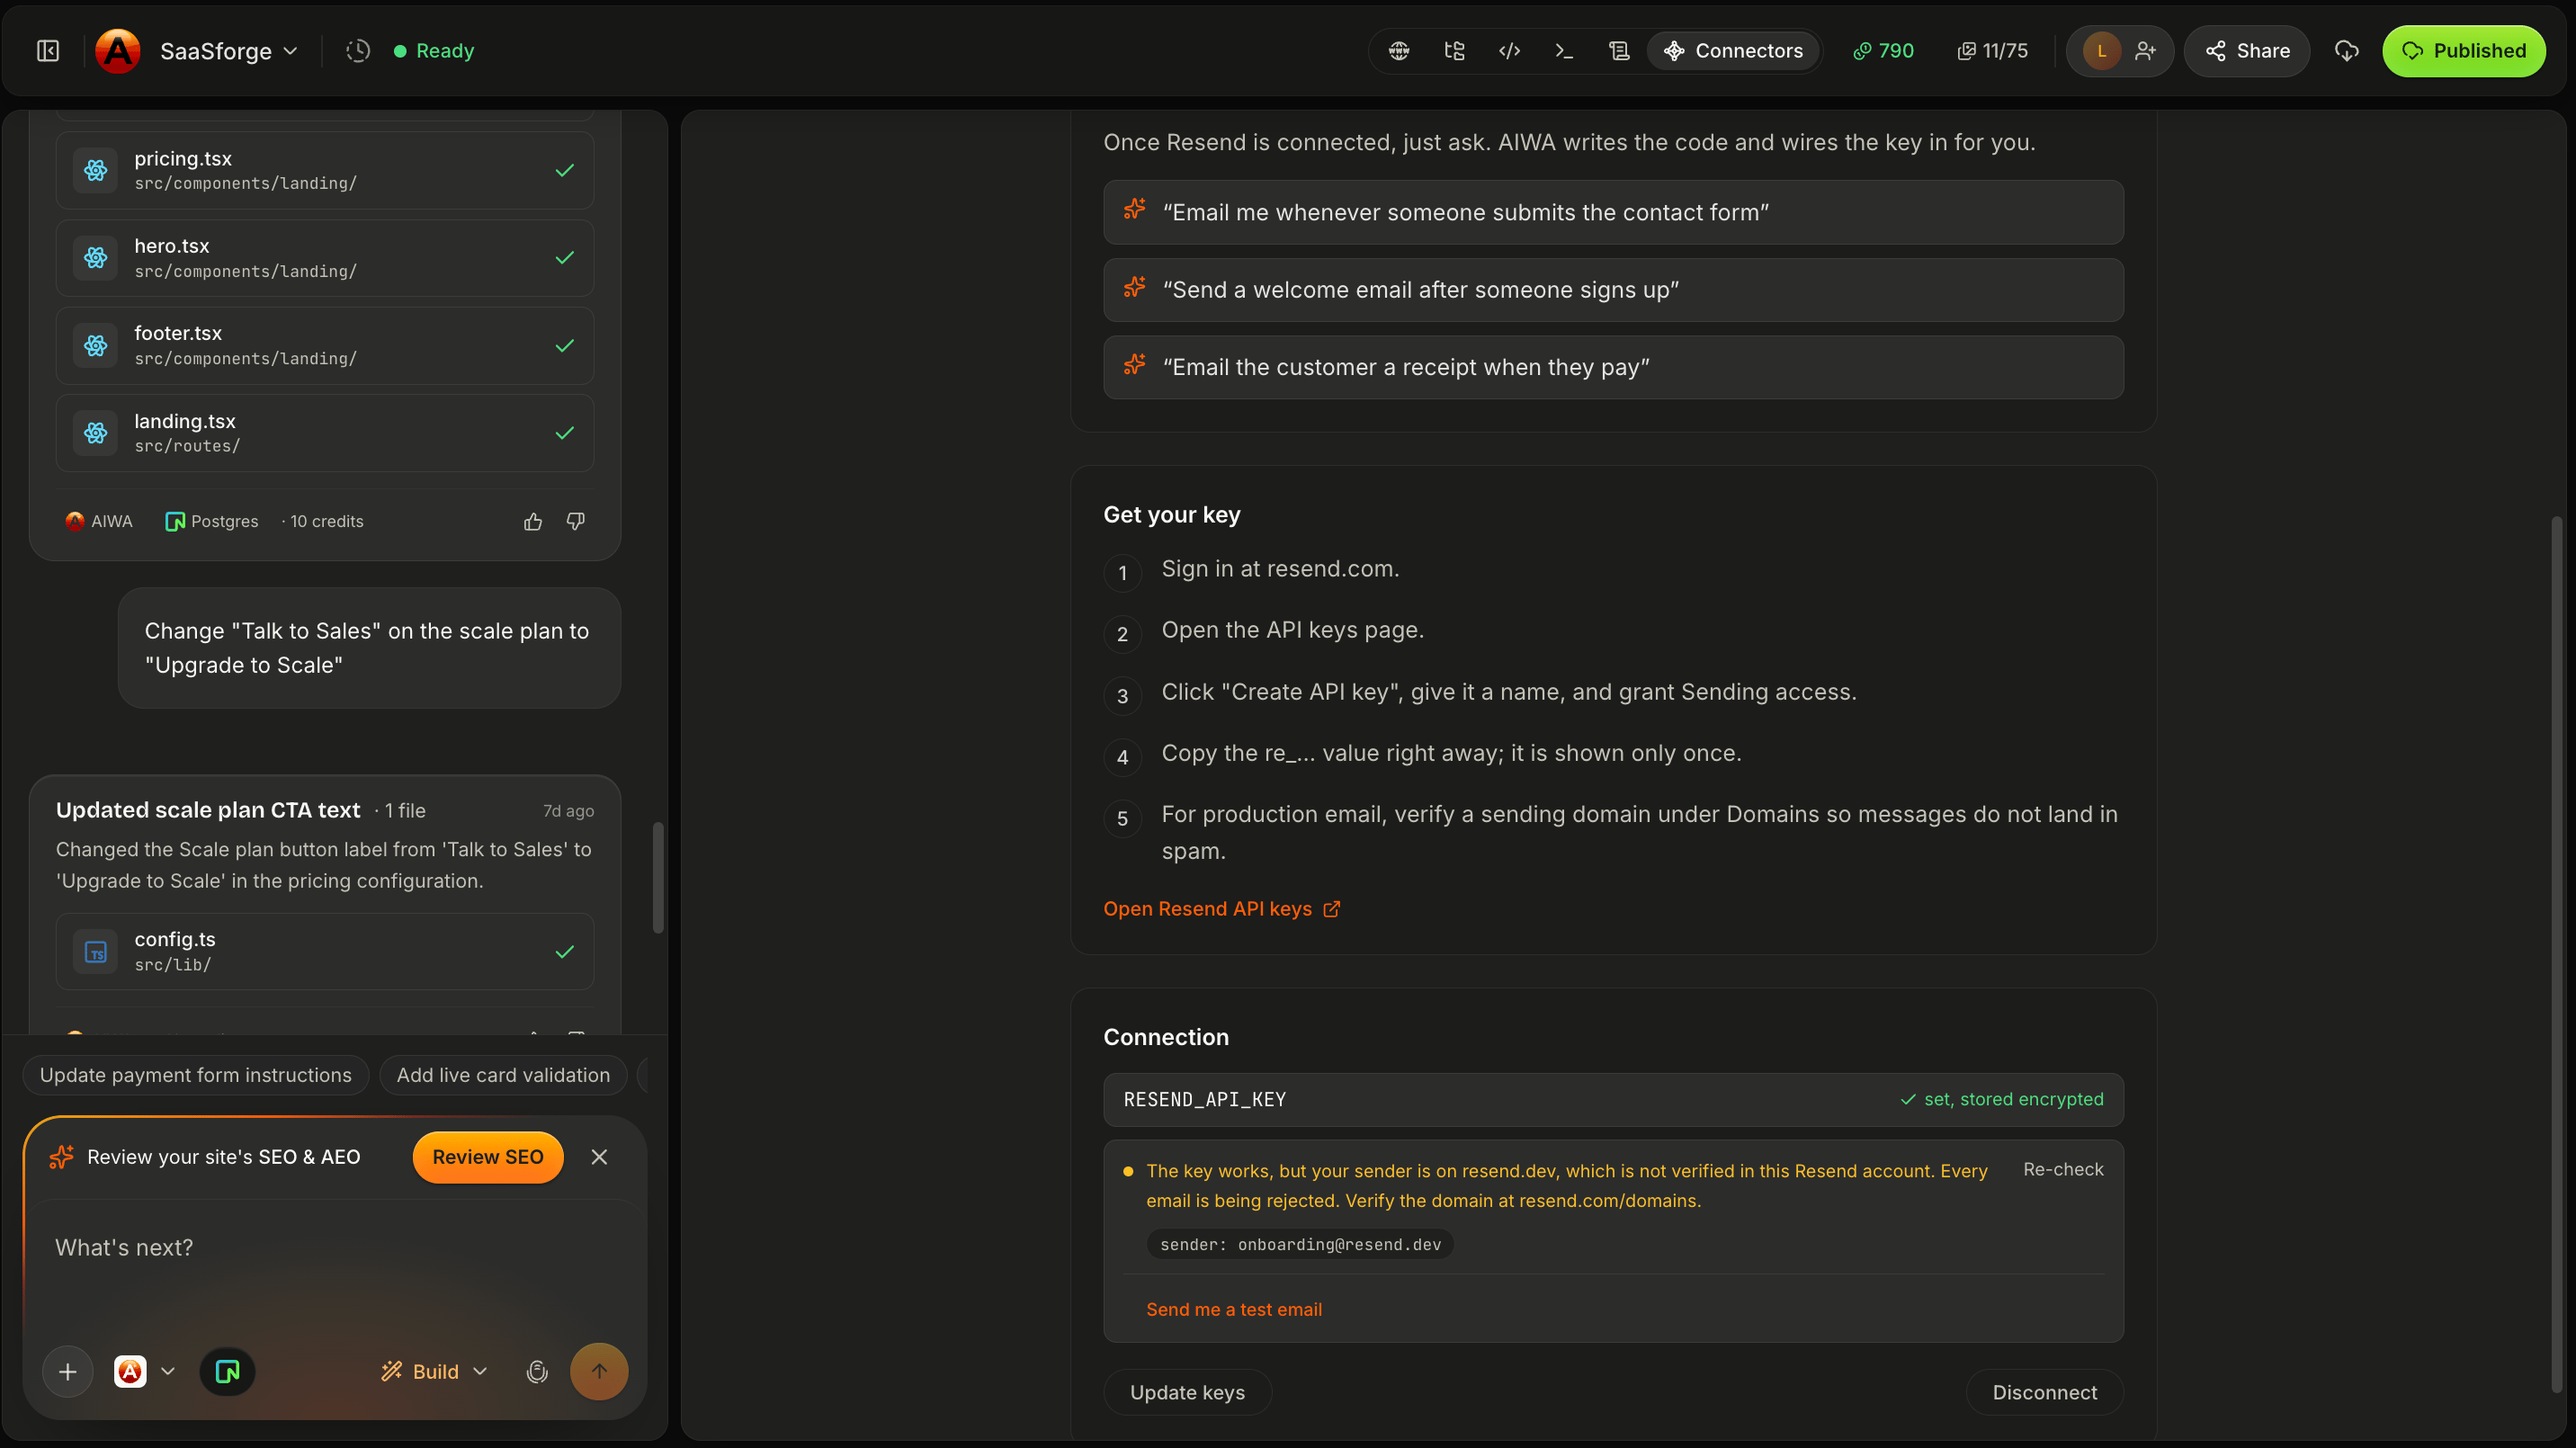Click the L user avatar

(x=2102, y=51)
